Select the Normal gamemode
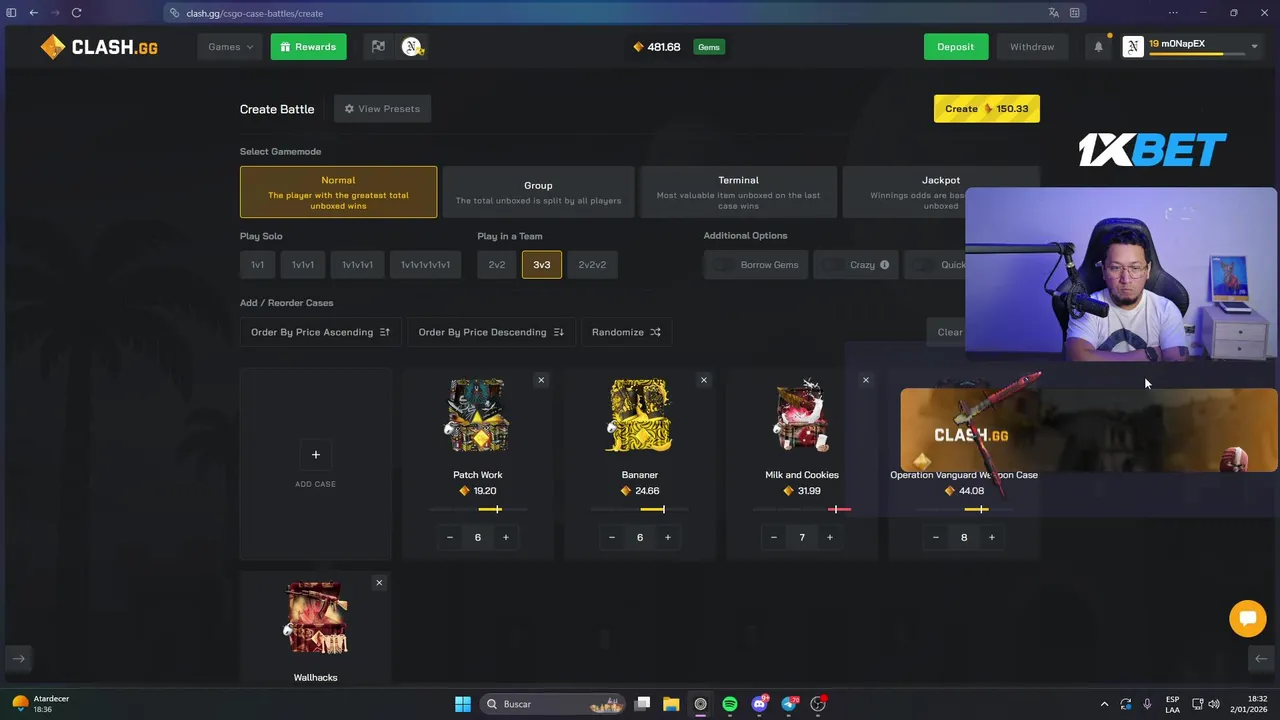 click(x=338, y=192)
